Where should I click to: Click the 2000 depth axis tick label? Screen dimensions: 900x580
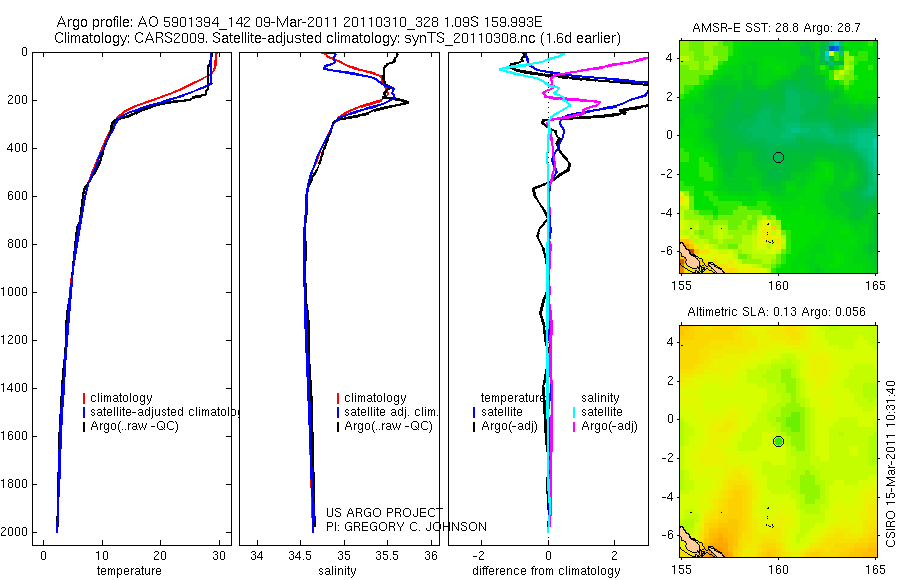(x=15, y=532)
